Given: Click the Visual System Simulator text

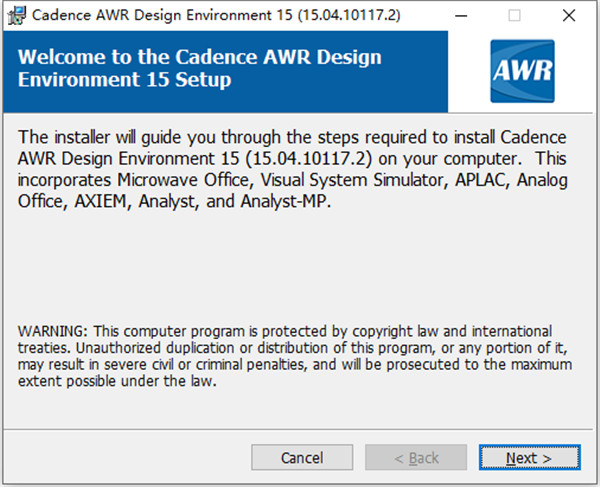Looking at the screenshot, I should tap(354, 180).
